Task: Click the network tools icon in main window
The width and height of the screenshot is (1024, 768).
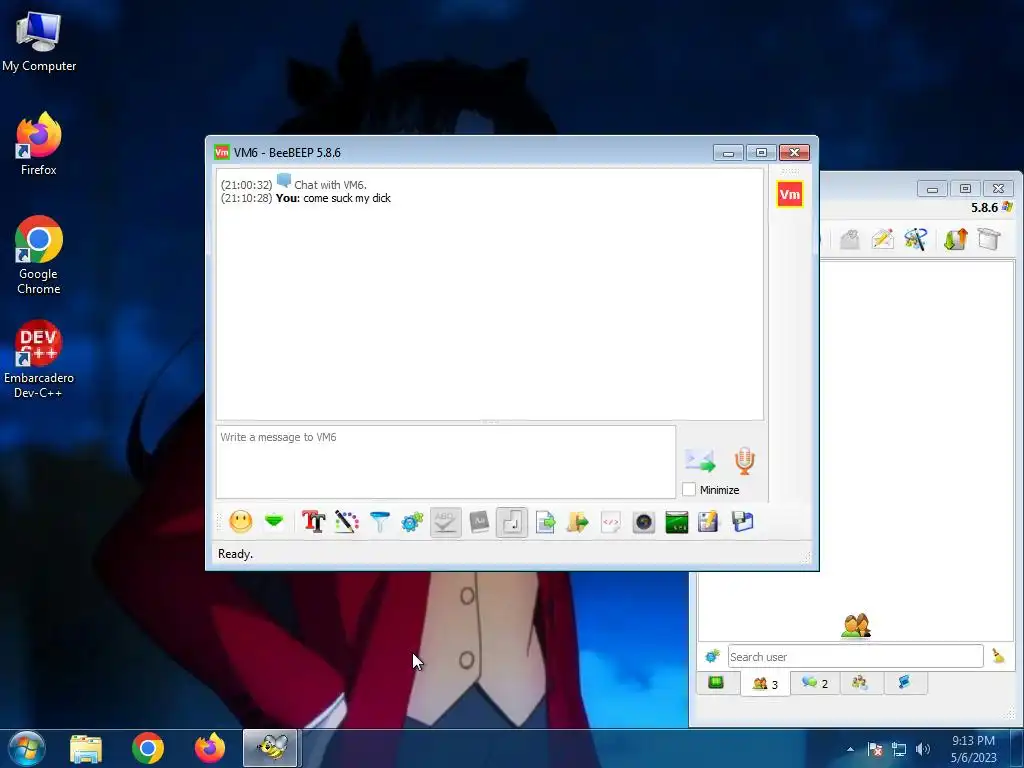Action: [916, 239]
